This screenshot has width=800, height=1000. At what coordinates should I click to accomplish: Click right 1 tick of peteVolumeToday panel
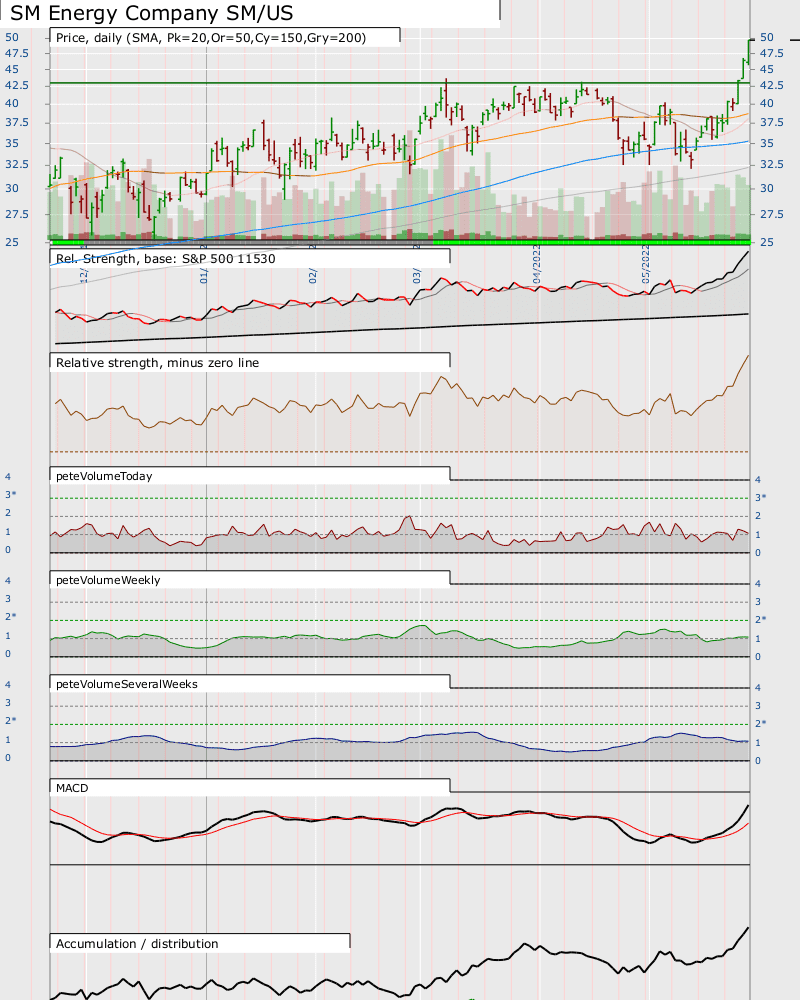click(758, 534)
